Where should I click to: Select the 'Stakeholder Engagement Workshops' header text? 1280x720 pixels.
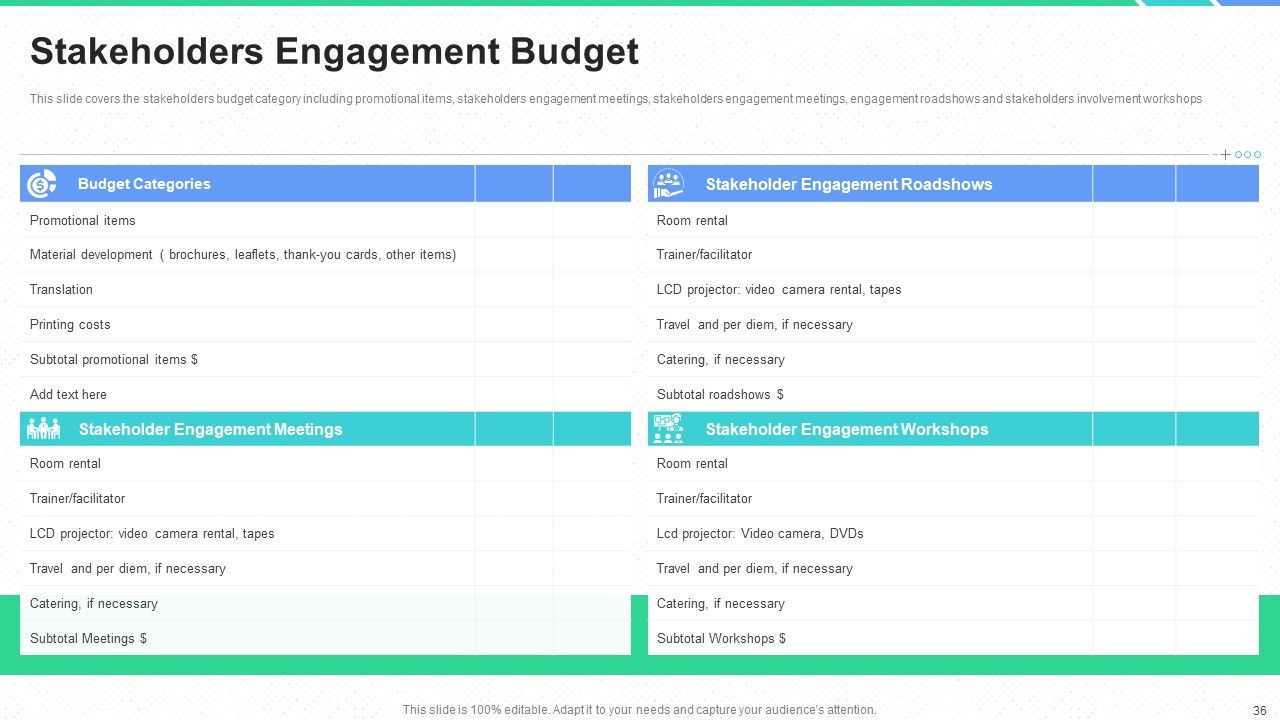pyautogui.click(x=847, y=429)
